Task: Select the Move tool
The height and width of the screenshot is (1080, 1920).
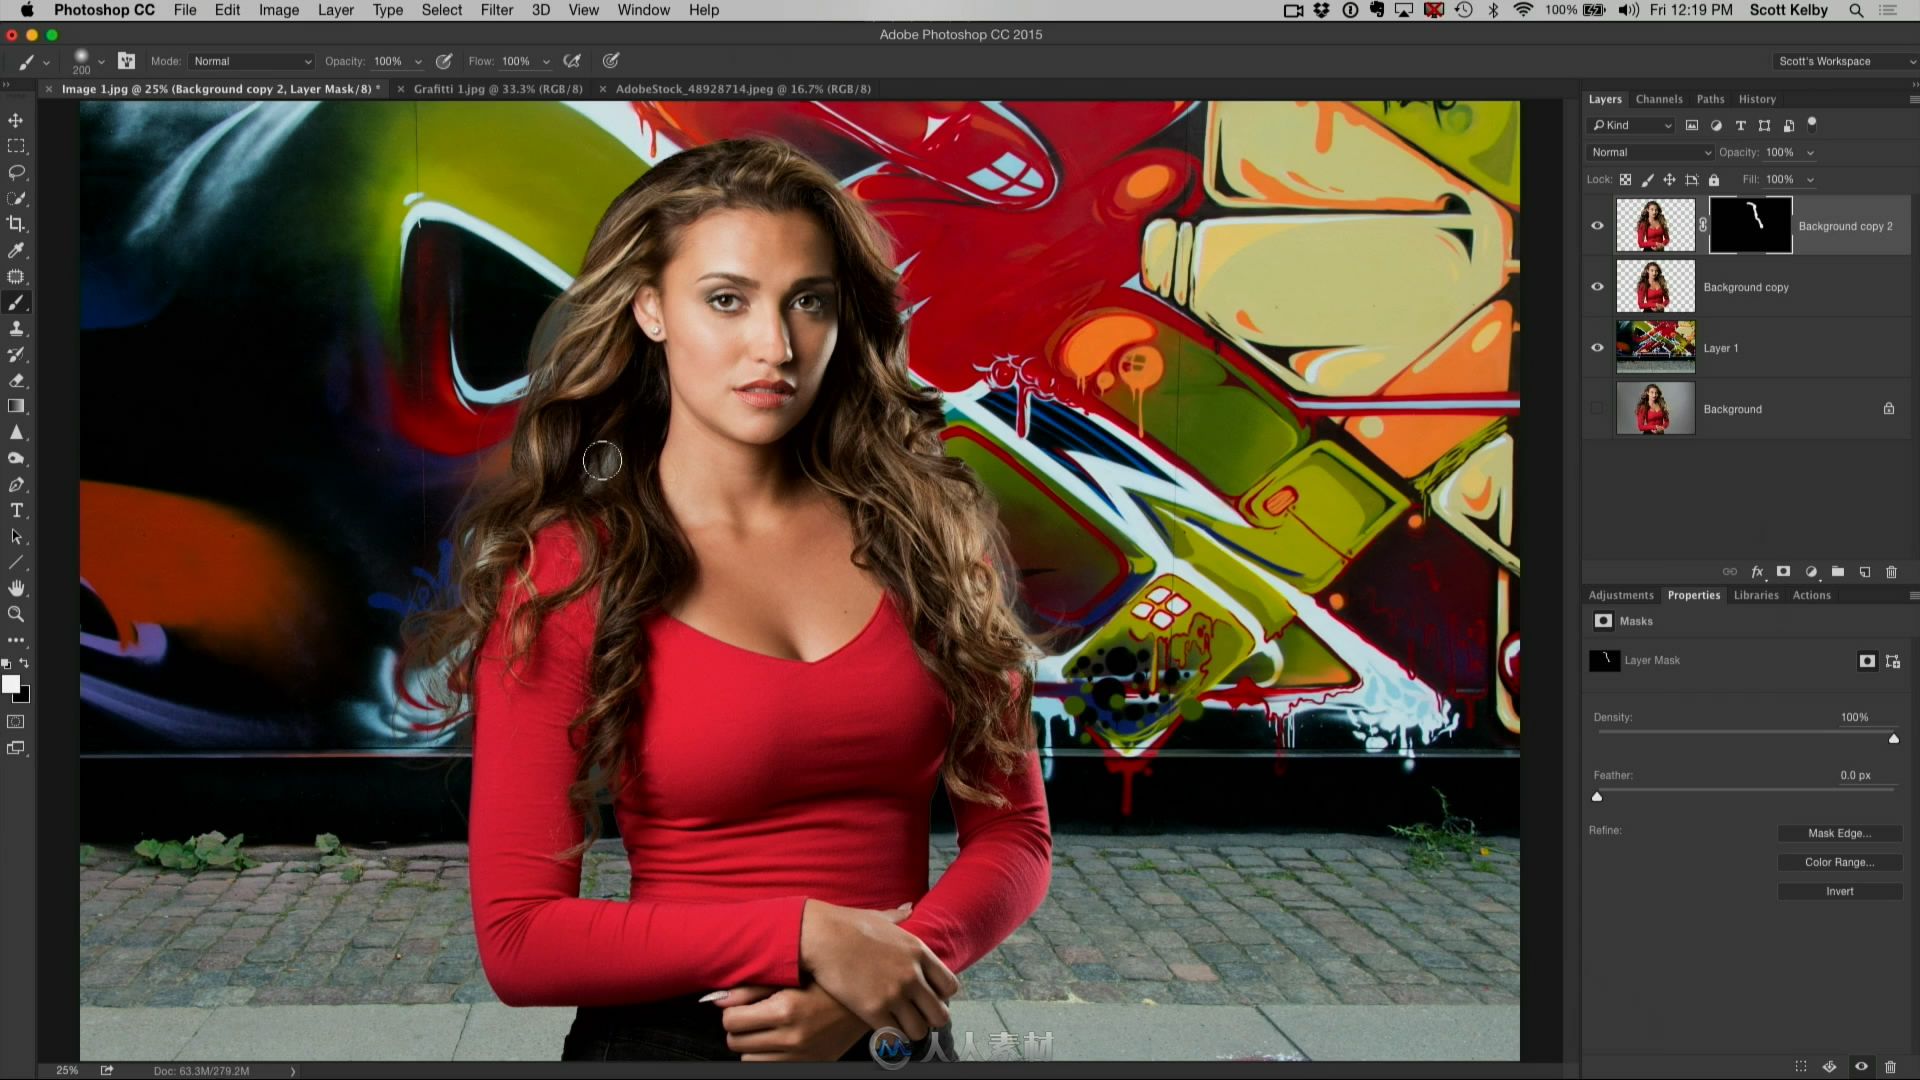Action: pos(16,119)
